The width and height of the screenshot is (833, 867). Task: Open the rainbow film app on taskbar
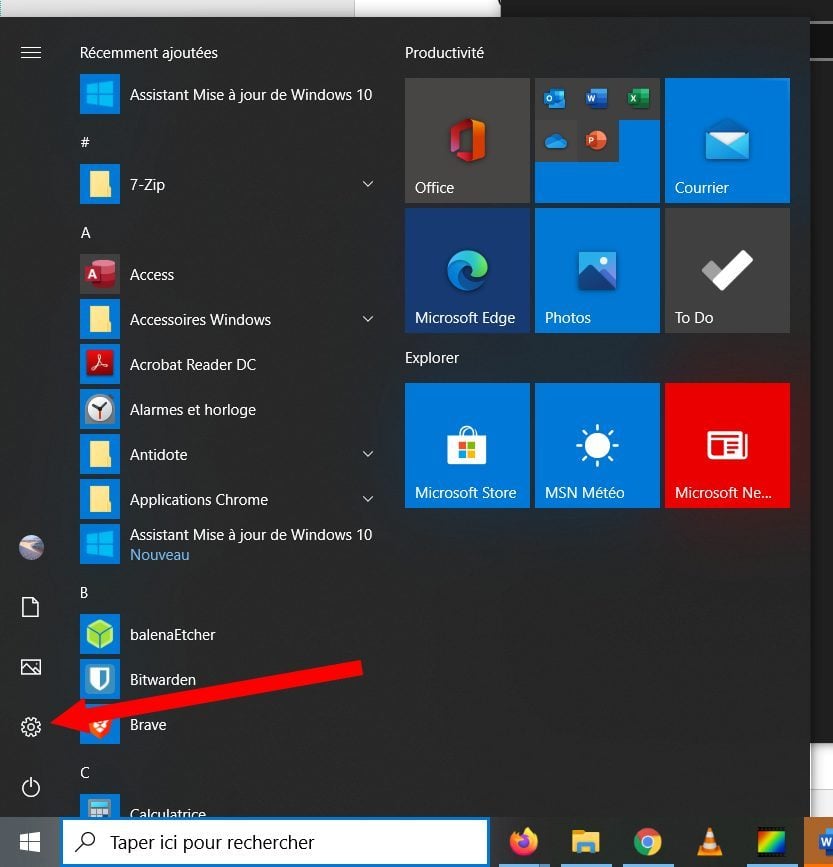771,842
